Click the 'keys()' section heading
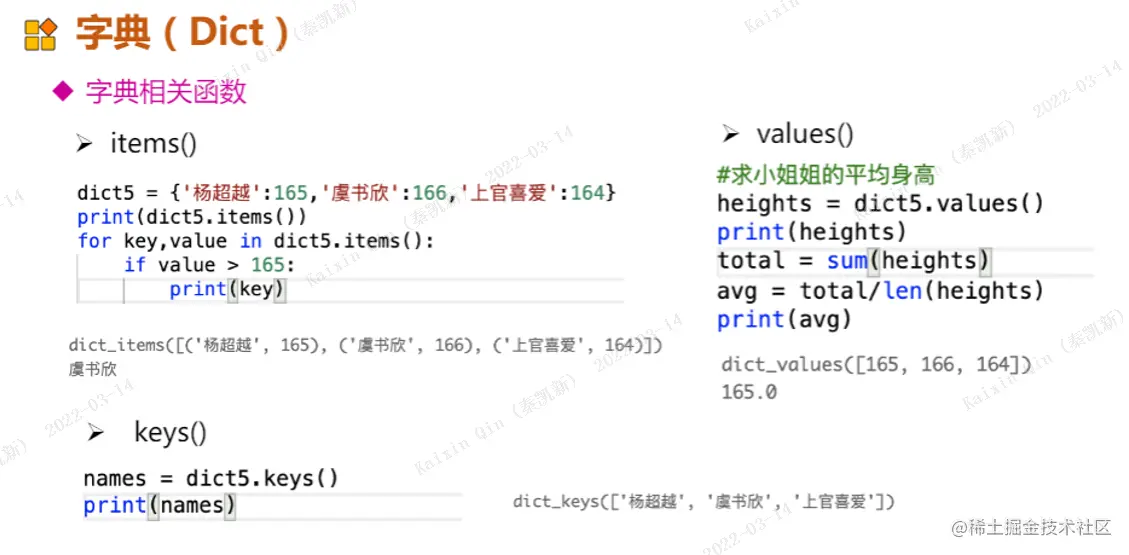 171,432
